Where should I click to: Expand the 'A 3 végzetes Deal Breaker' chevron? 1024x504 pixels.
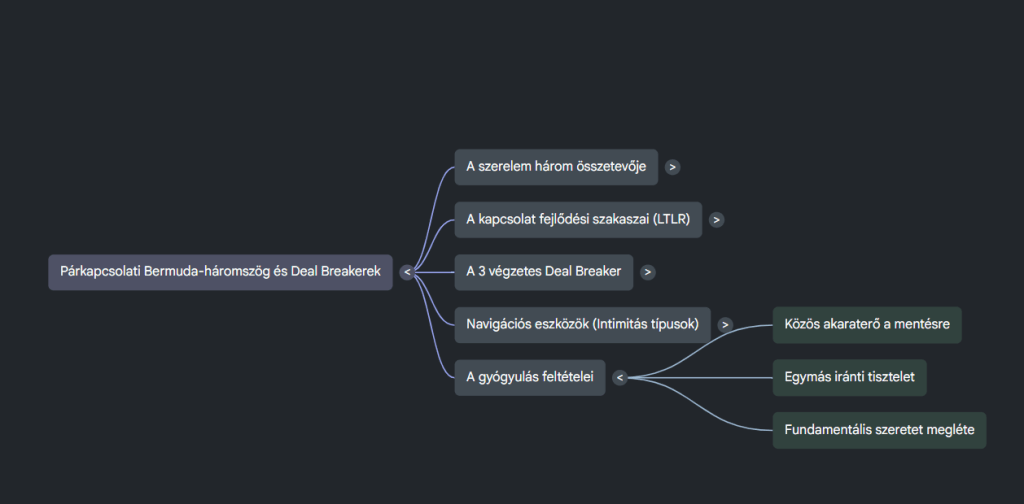click(648, 271)
